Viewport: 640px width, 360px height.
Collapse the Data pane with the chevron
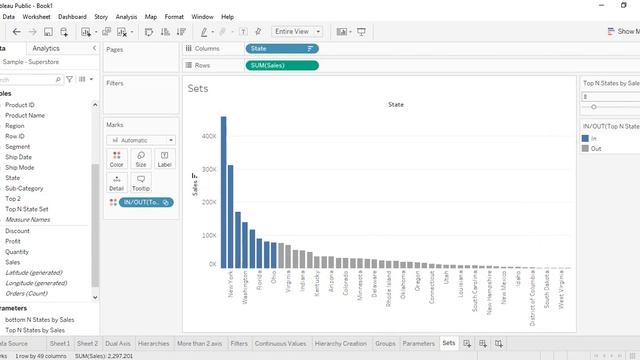94,48
